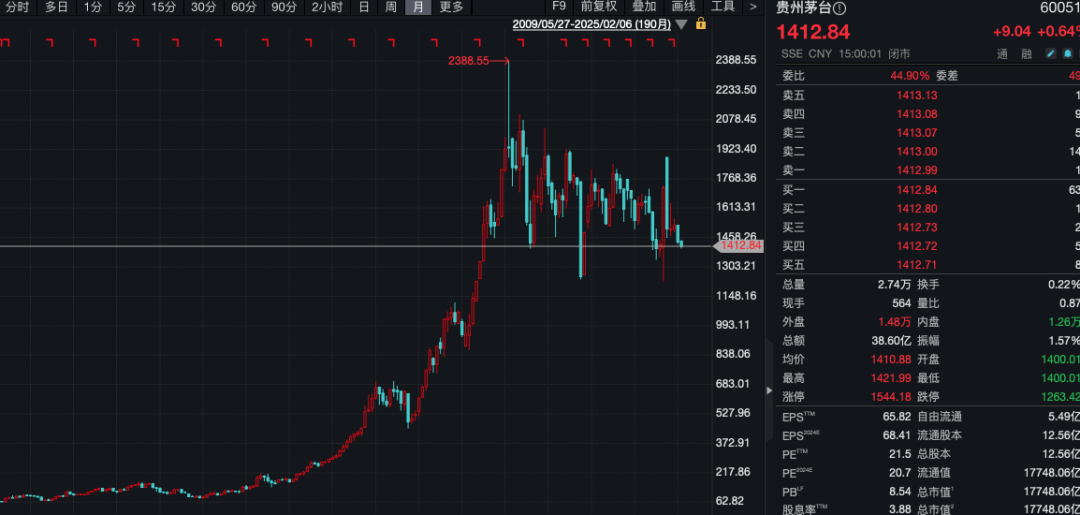This screenshot has height=515, width=1080.
Task: Click the 贵州茅台 stock name
Action: click(x=803, y=8)
